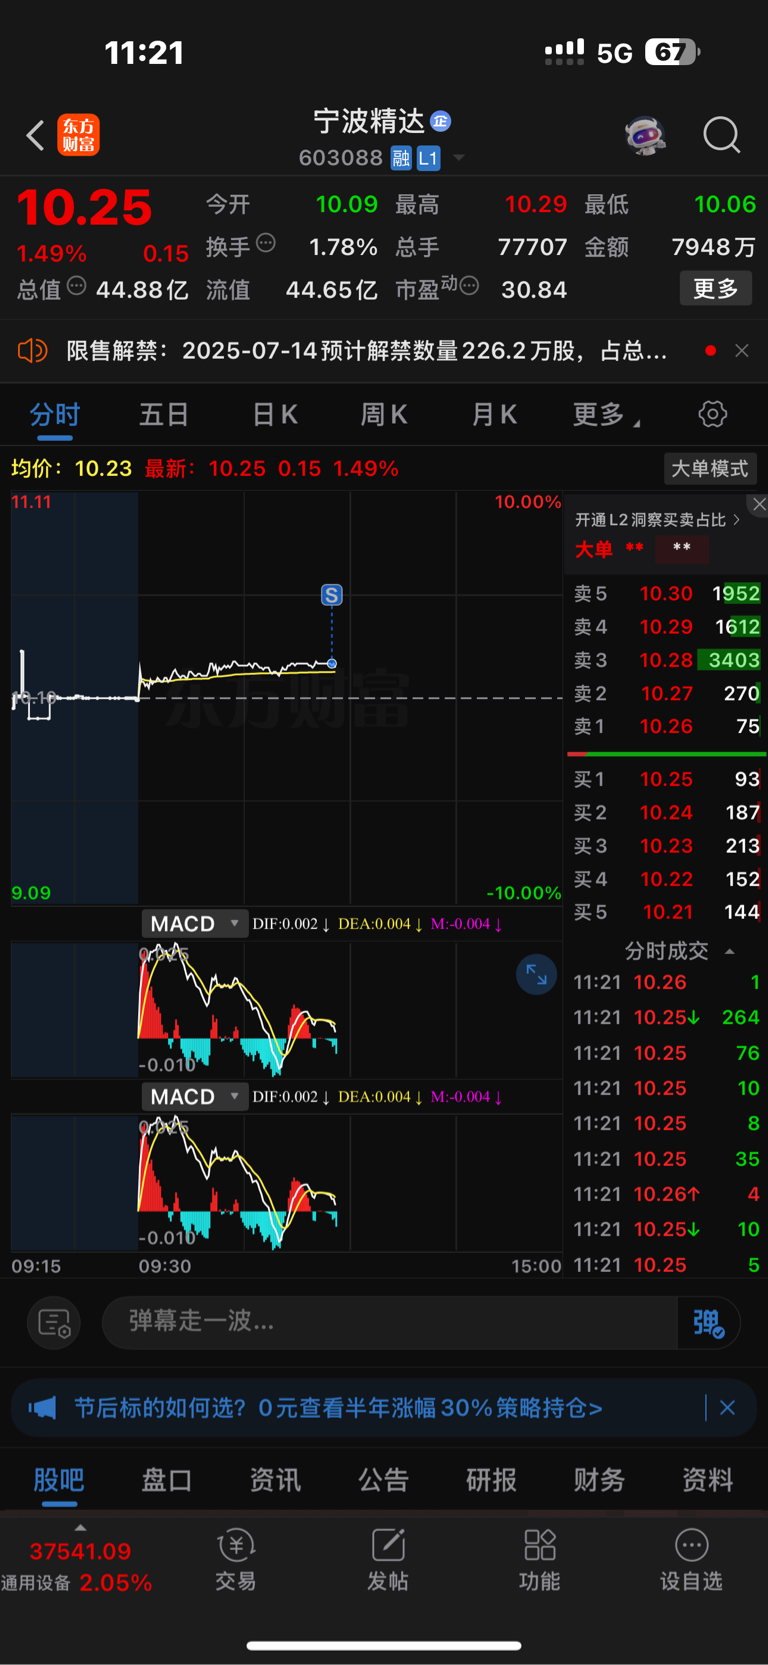Collapse the 分时成交 section arrow
Image resolution: width=768 pixels, height=1665 pixels.
pyautogui.click(x=729, y=951)
